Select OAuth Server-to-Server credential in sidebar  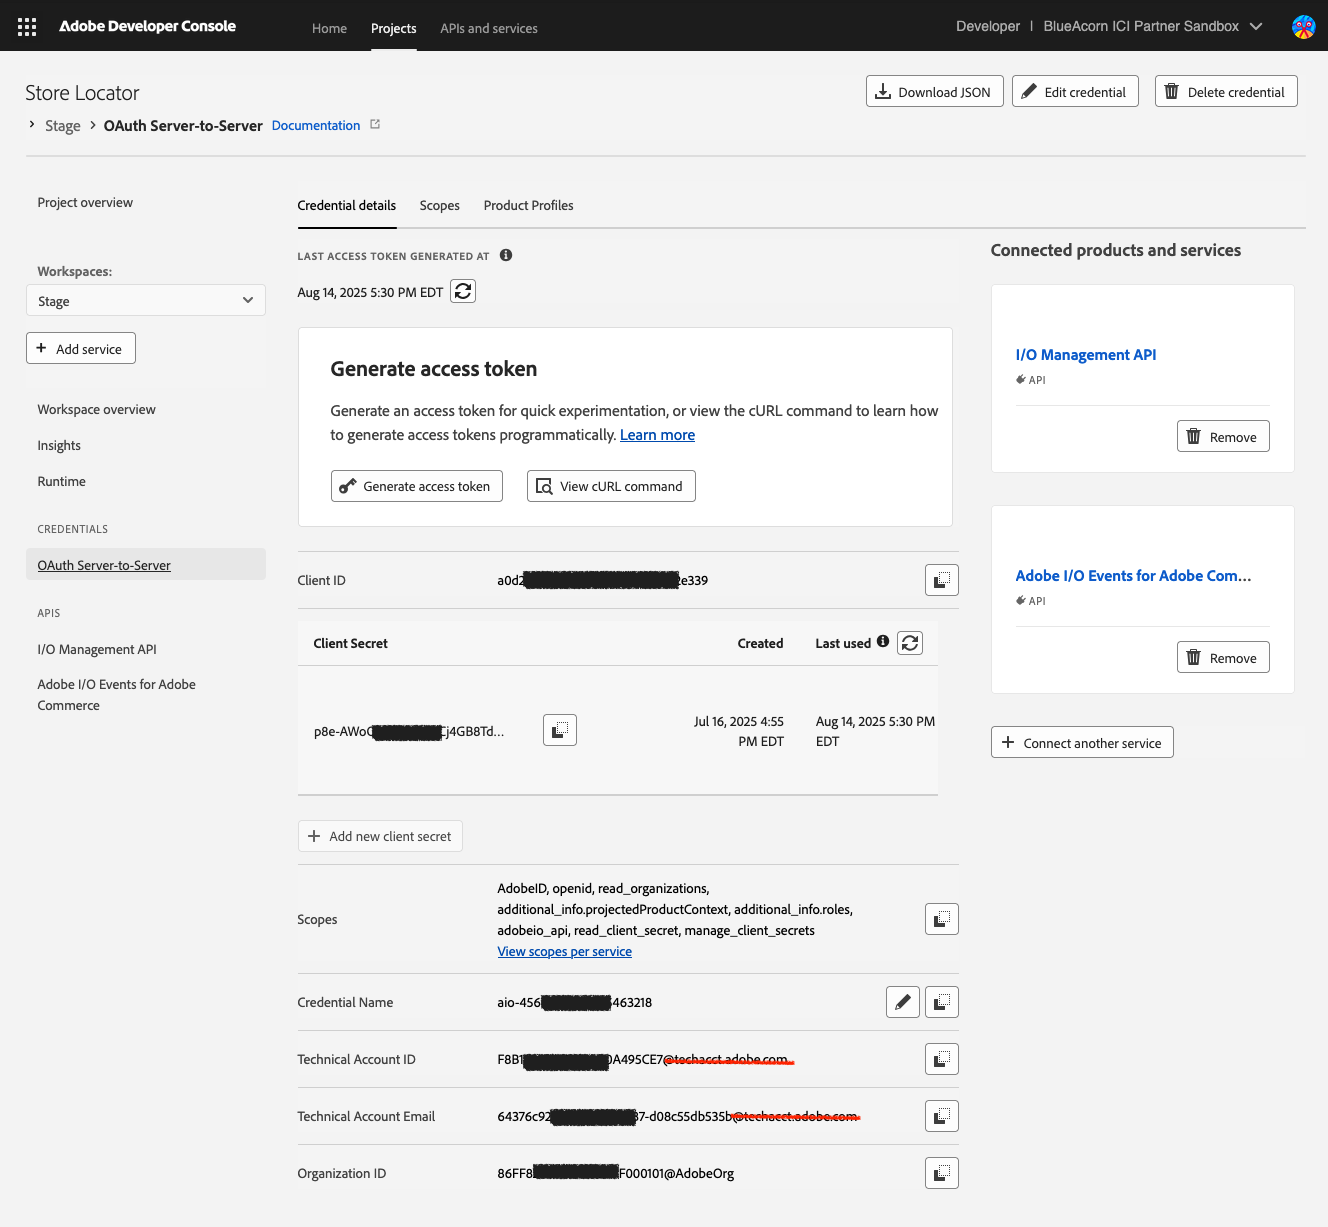pos(146,565)
